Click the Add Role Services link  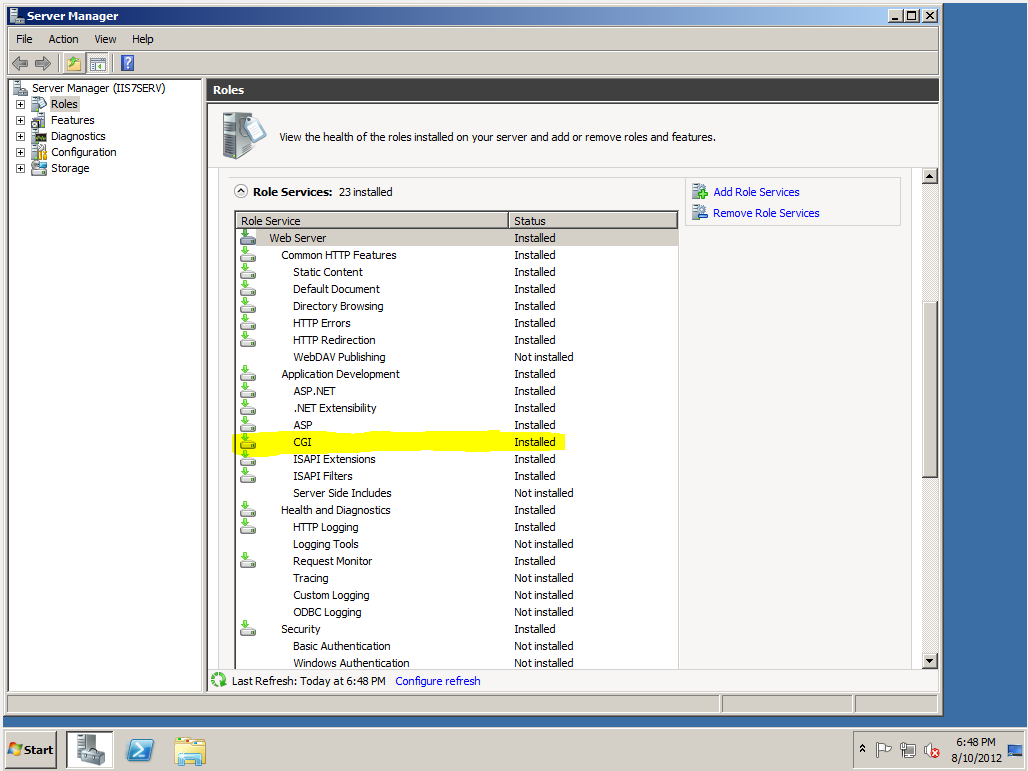(757, 192)
